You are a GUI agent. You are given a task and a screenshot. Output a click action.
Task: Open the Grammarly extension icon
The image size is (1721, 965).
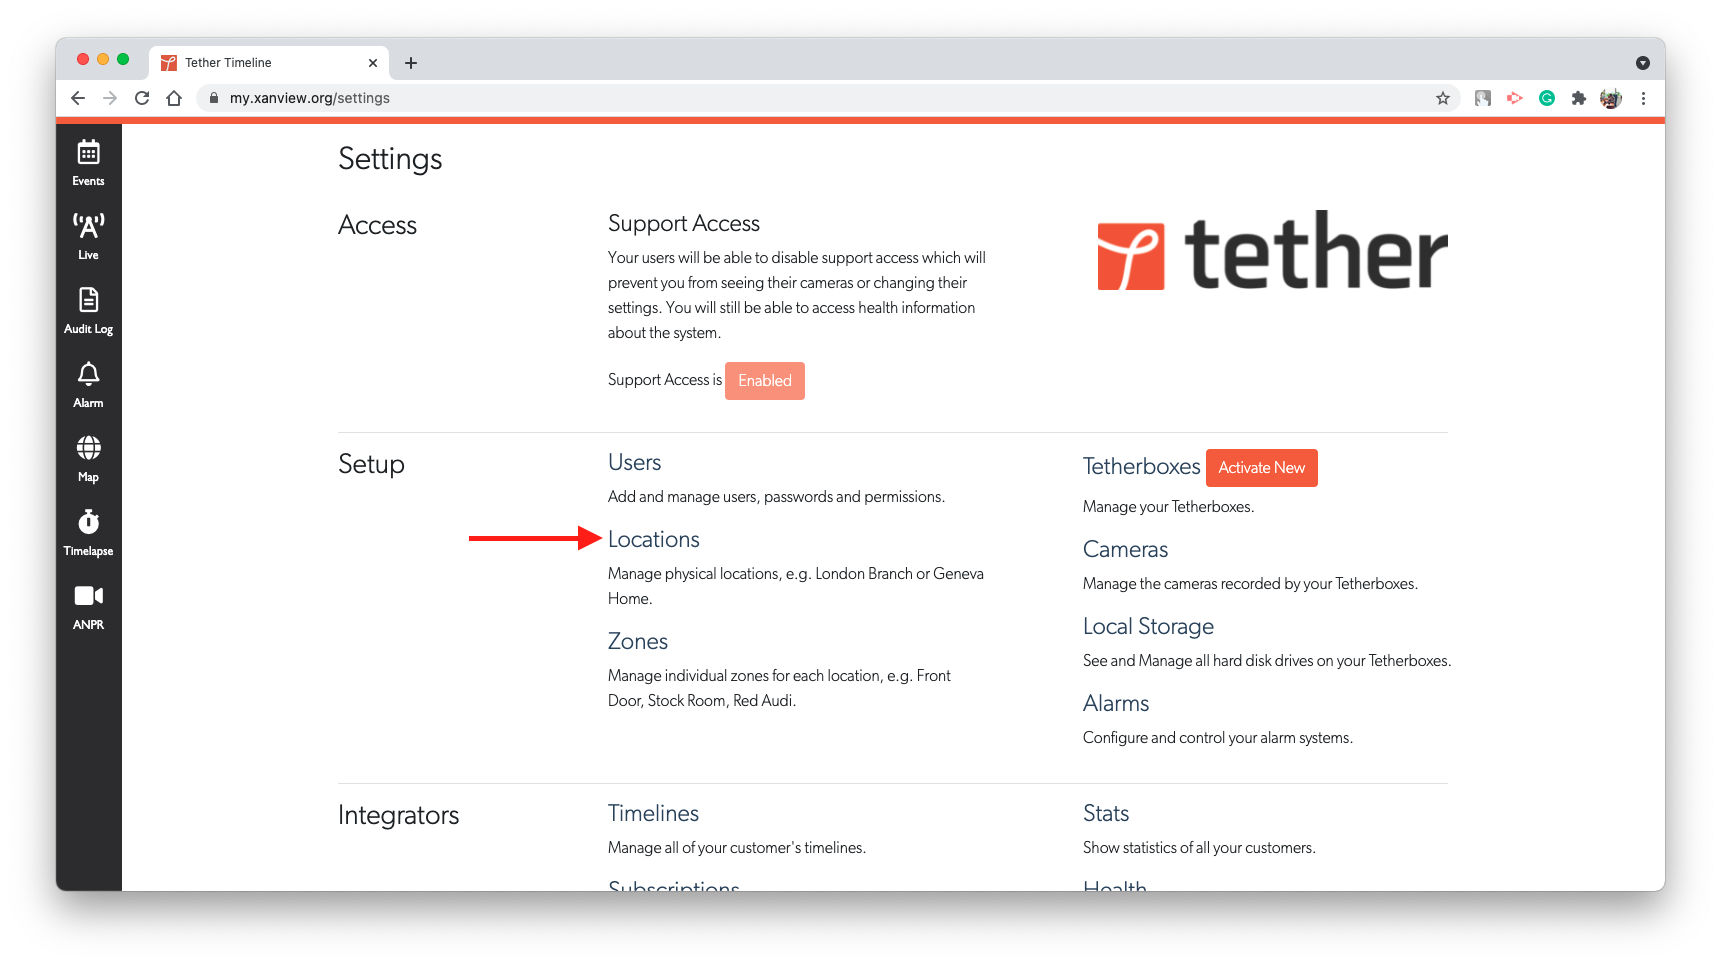click(1547, 98)
